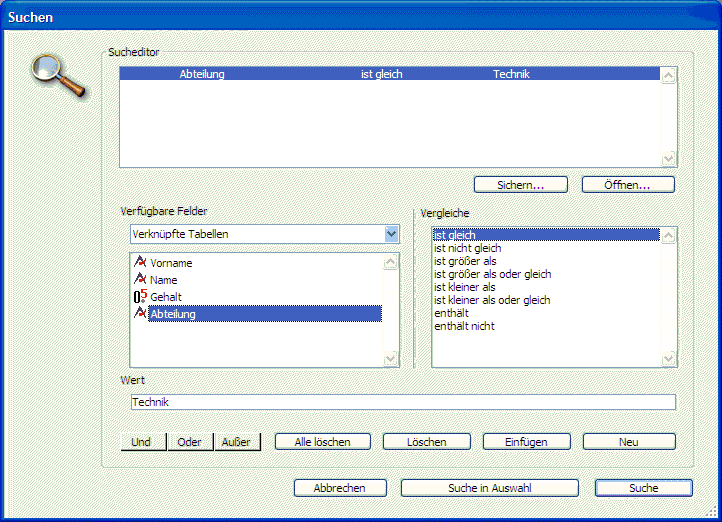Toggle the Außer operator button

coord(237,442)
